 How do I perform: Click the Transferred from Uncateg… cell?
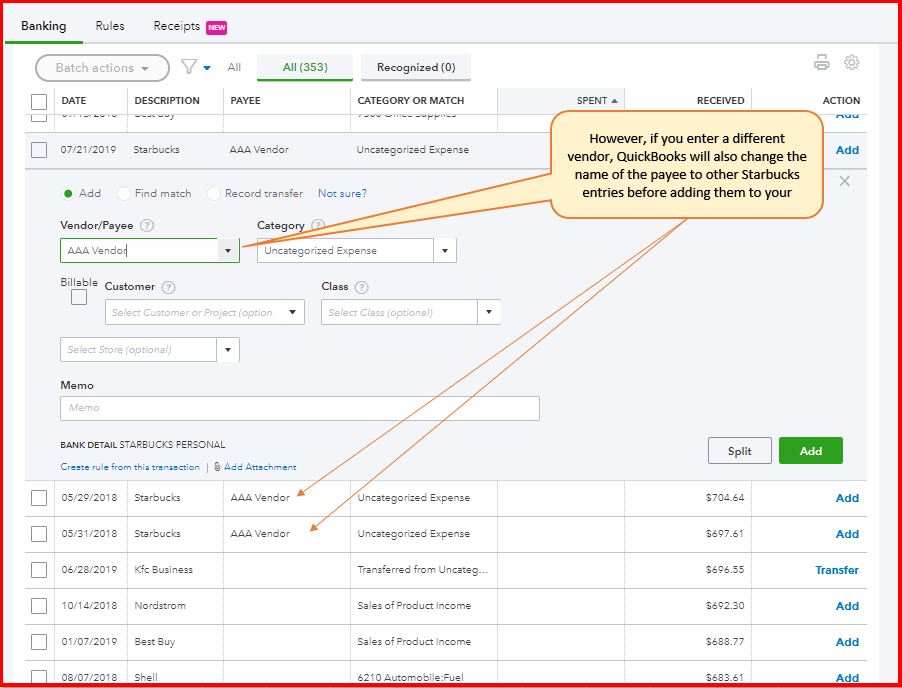coord(423,570)
